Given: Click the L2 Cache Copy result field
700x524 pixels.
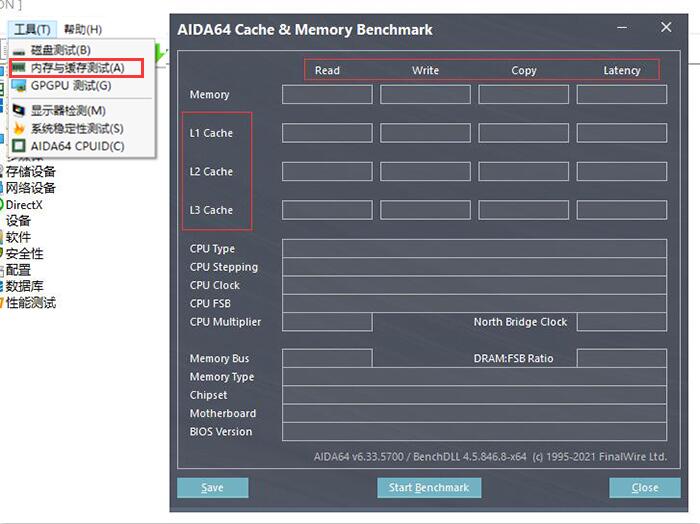Looking at the screenshot, I should pyautogui.click(x=523, y=172).
